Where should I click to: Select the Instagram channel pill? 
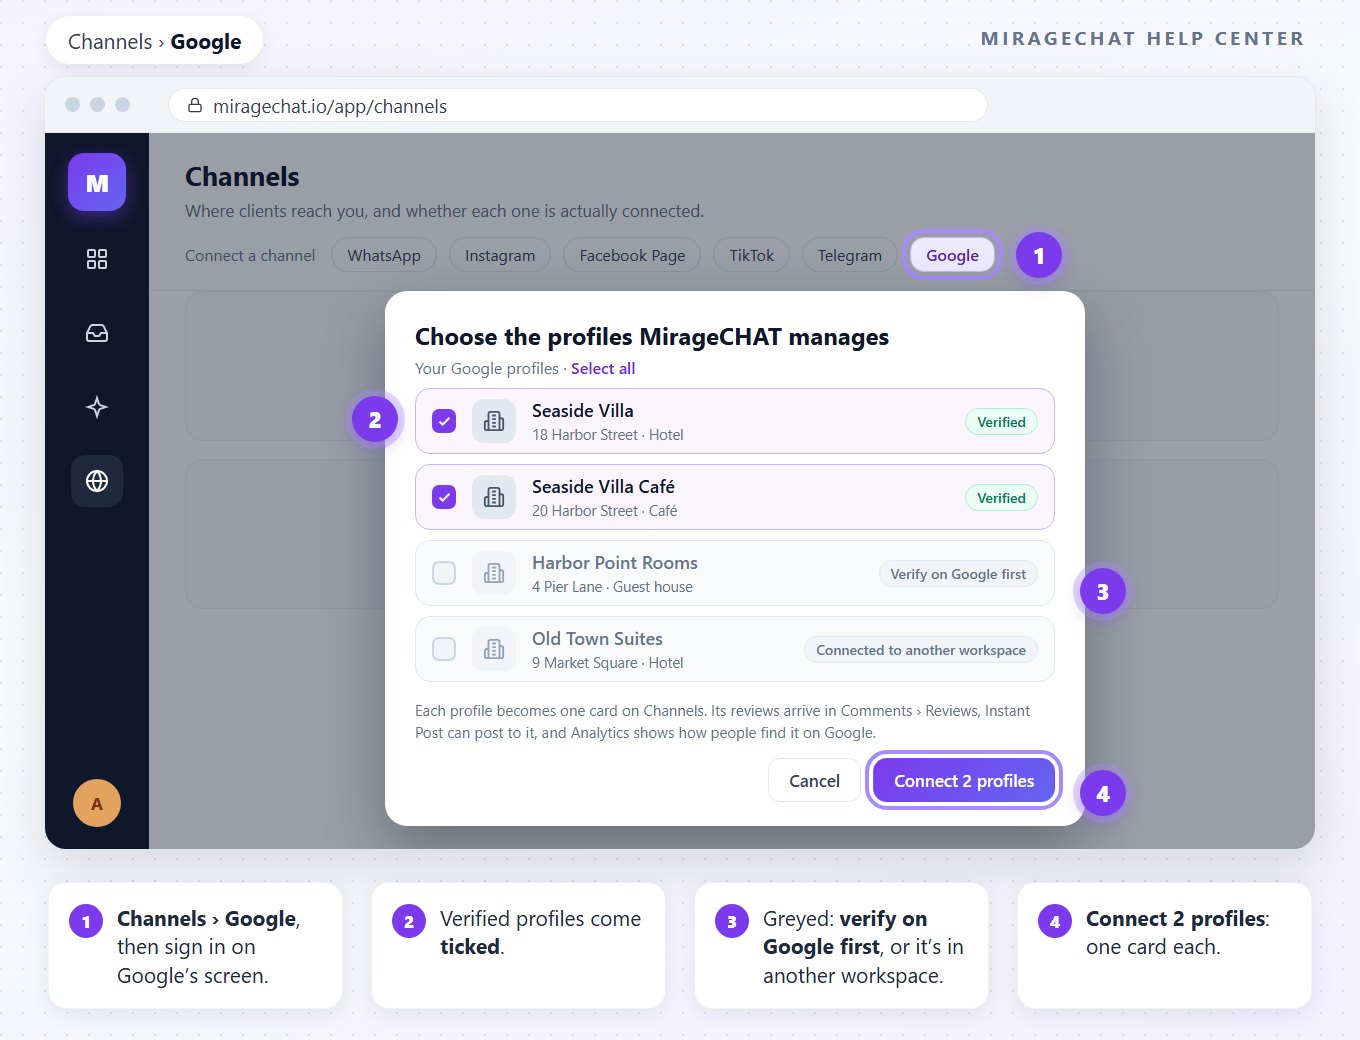click(500, 255)
